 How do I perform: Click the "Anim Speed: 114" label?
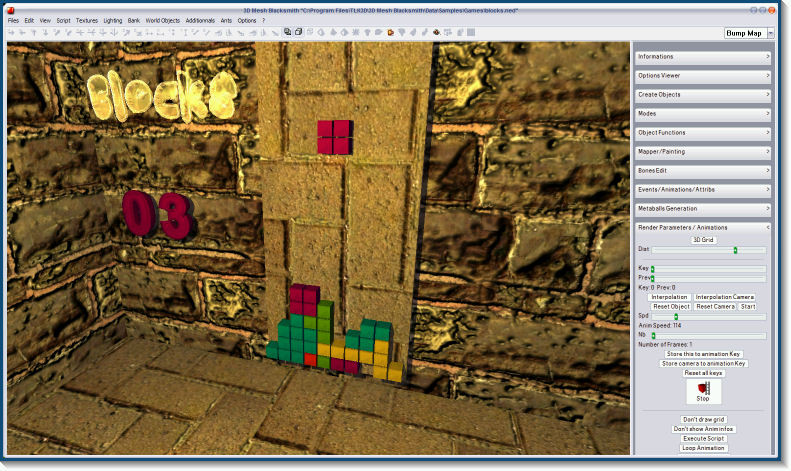tap(660, 326)
